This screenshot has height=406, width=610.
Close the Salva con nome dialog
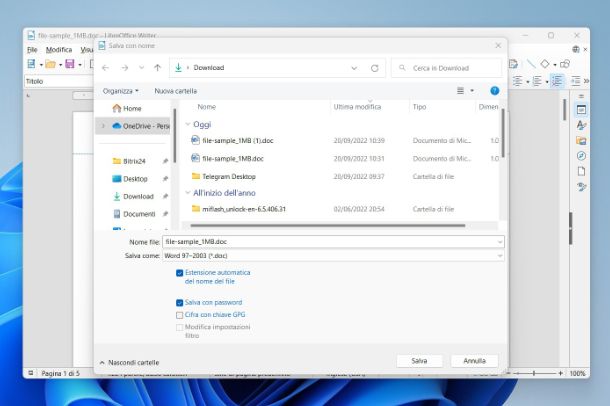(x=498, y=46)
